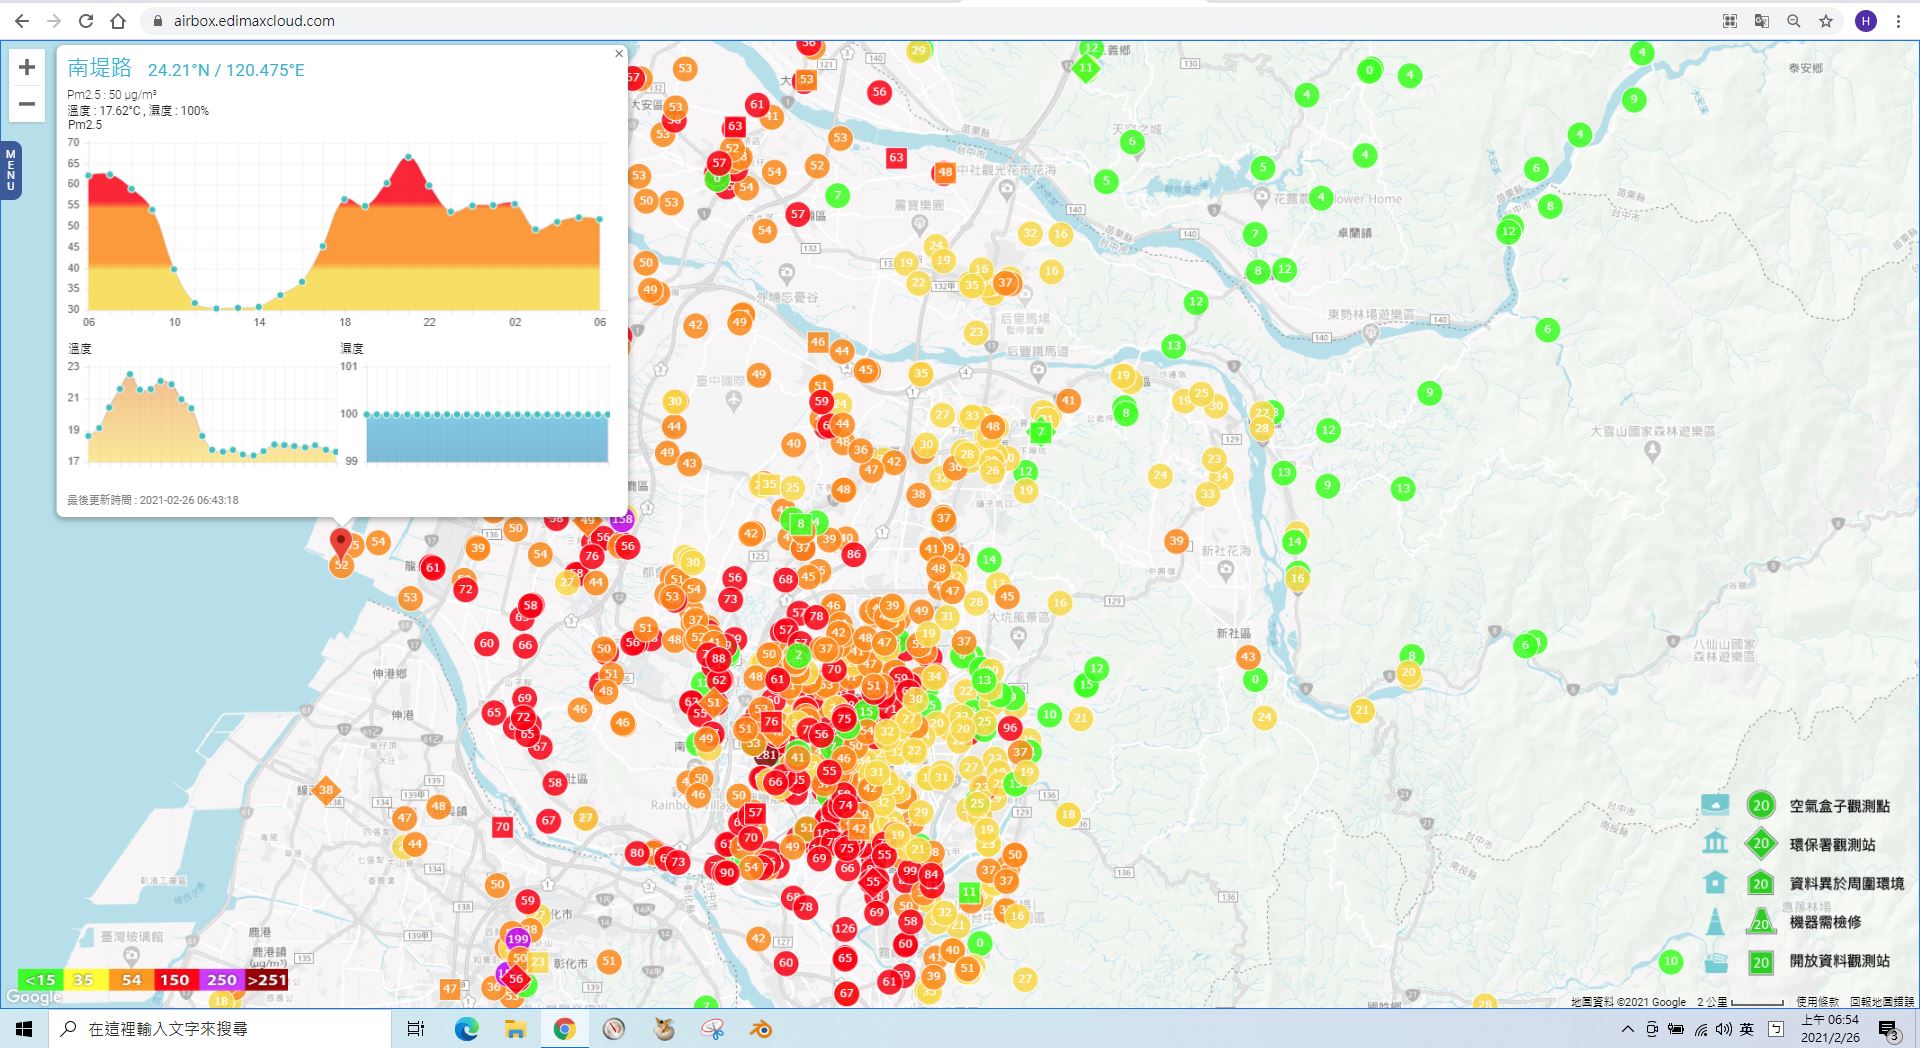Click the red location pin marker

[x=341, y=544]
